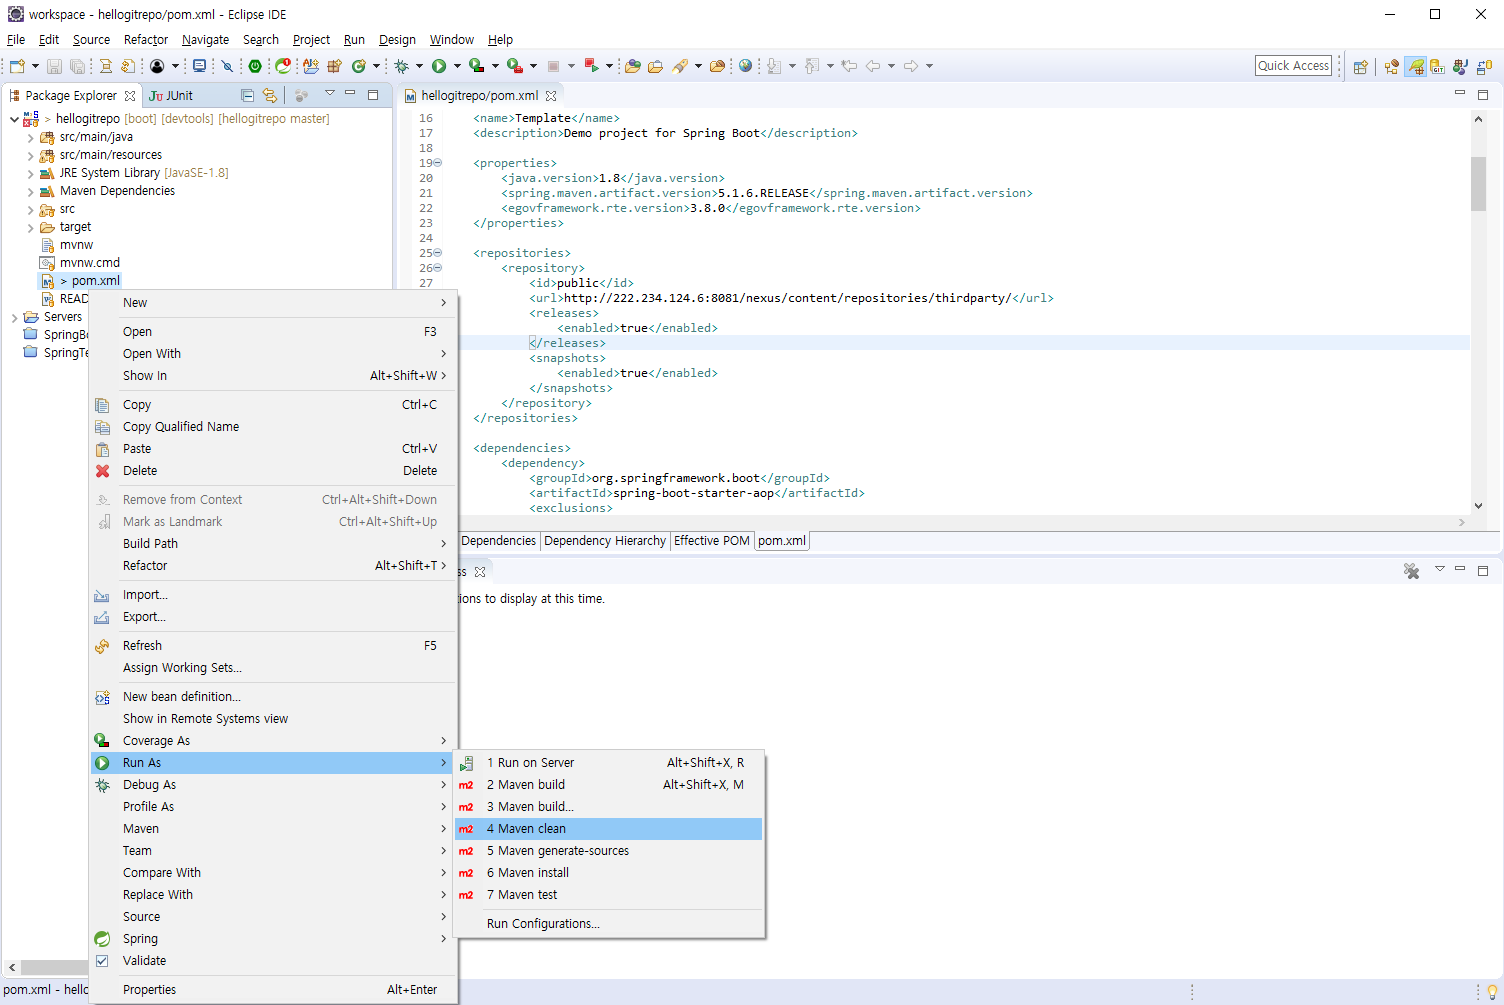
Task: Select the mvnw.cmd file in tree
Action: [89, 263]
